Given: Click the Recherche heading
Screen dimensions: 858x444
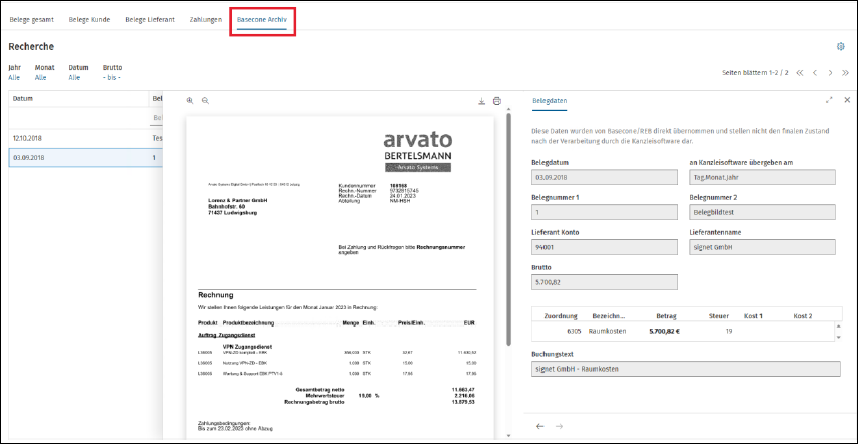Looking at the screenshot, I should point(31,47).
